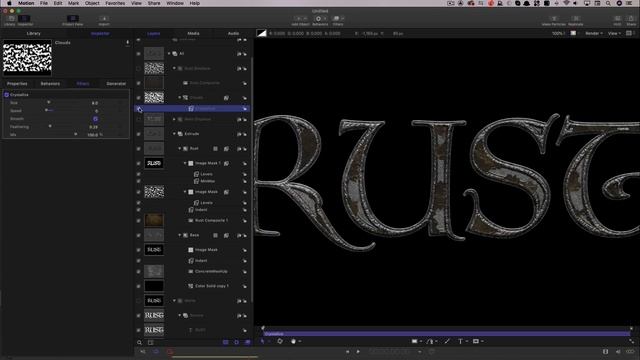This screenshot has width=640, height=360.
Task: Open the Favorites menu
Action: coord(115,3)
